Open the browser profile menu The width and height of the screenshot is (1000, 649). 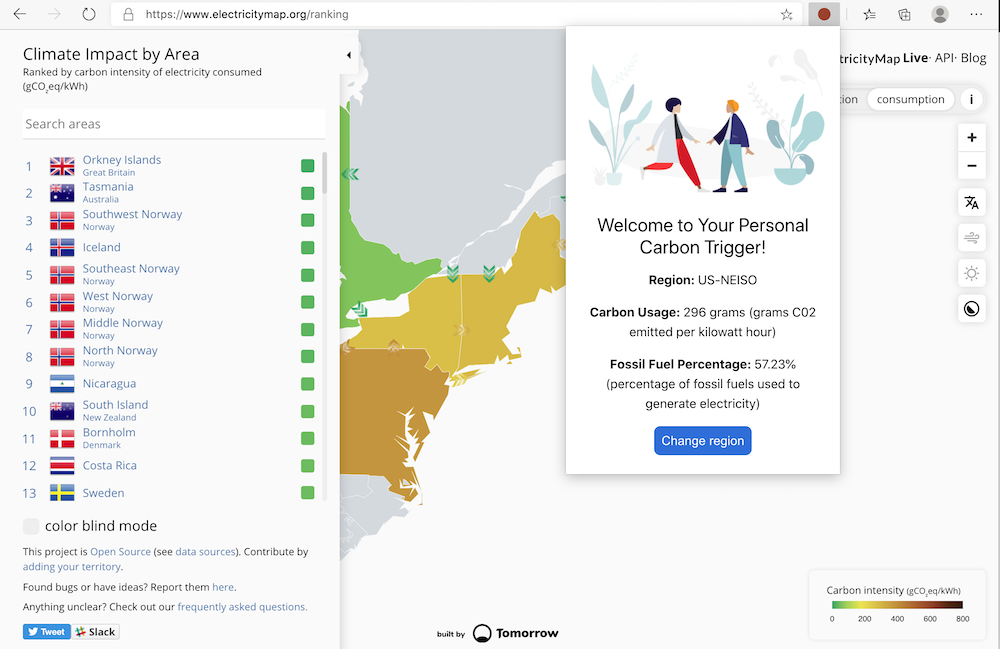pos(940,14)
